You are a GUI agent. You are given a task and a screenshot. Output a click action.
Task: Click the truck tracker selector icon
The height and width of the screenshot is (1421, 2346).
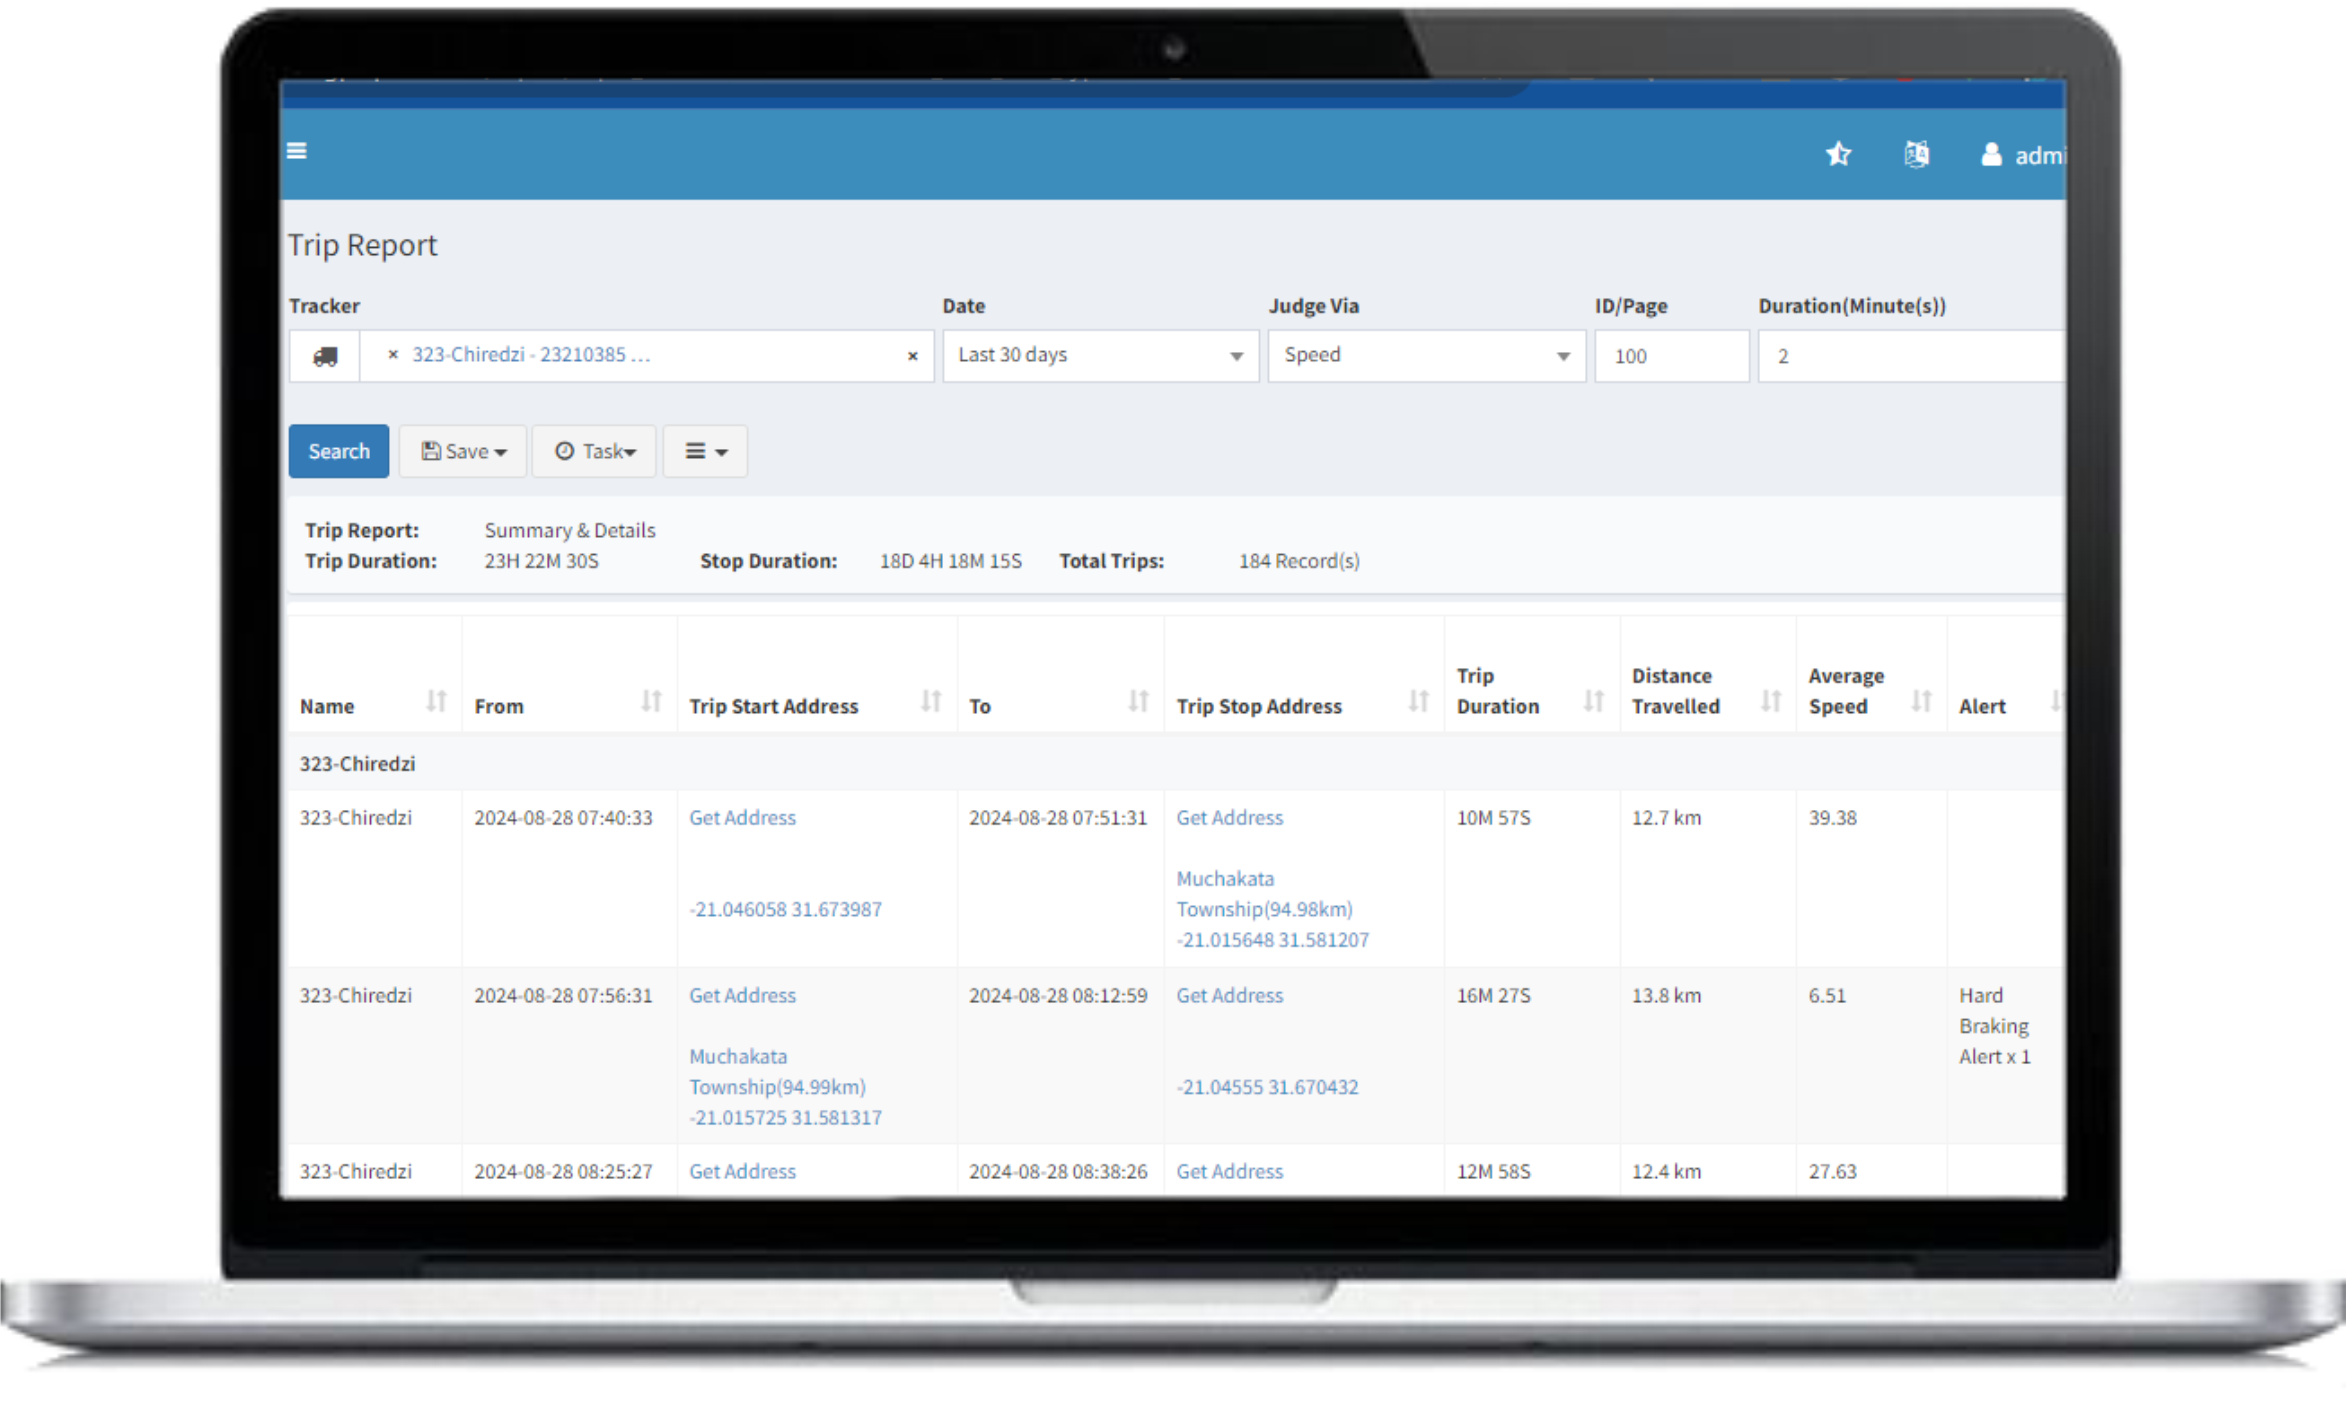pos(325,356)
